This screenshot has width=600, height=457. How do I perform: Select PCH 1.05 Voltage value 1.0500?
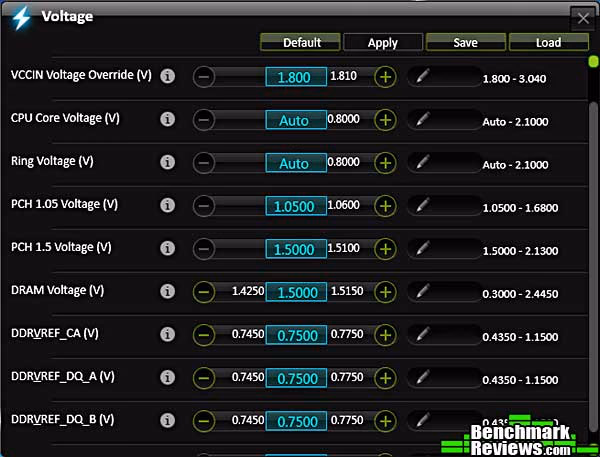pos(296,206)
